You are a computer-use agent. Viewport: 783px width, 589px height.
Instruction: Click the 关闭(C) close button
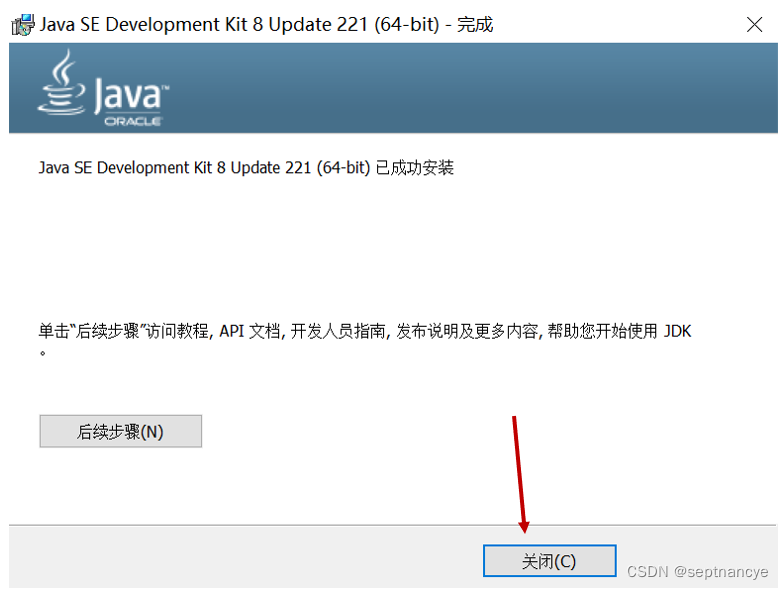point(549,561)
